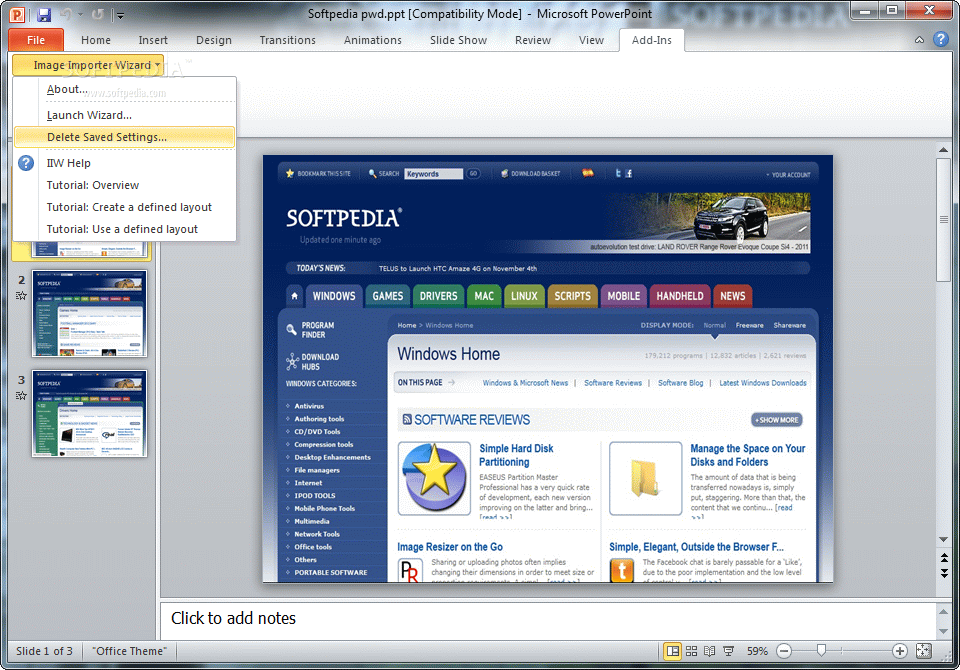This screenshot has height=670, width=960.
Task: Click the slide area vertical scrollbar thumb
Action: 943,219
